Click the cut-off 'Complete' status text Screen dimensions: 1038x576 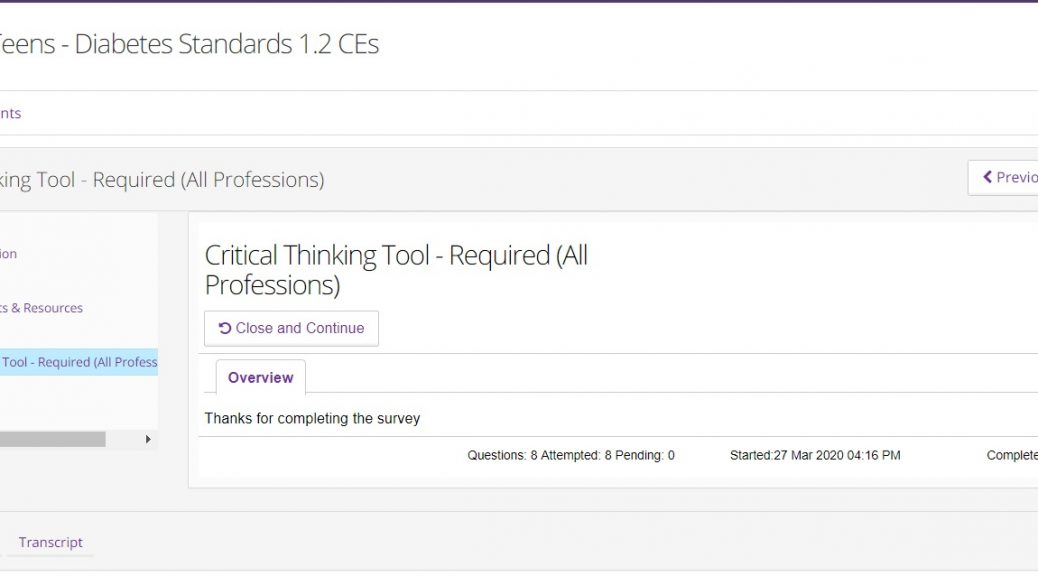1011,455
